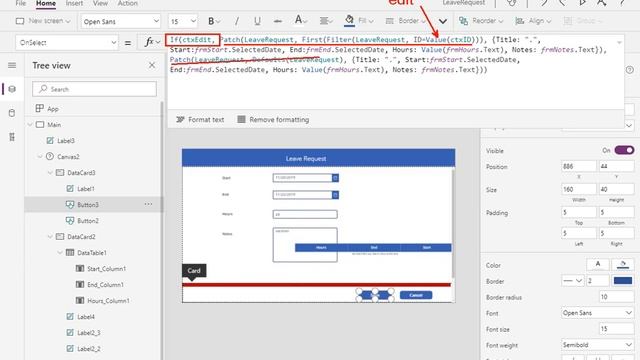Click the text color A button in properties
Image resolution: width=640 pixels, height=360 pixels.
598,264
